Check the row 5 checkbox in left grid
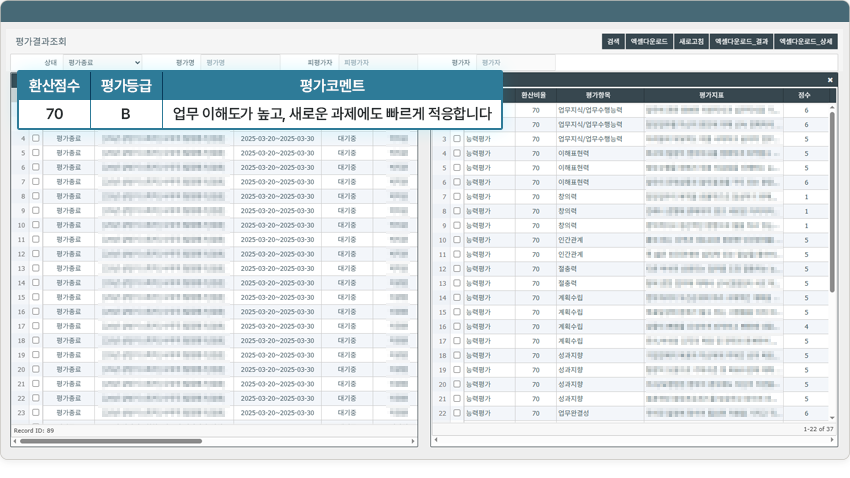Screen dimensions: 850x478 coord(36,153)
